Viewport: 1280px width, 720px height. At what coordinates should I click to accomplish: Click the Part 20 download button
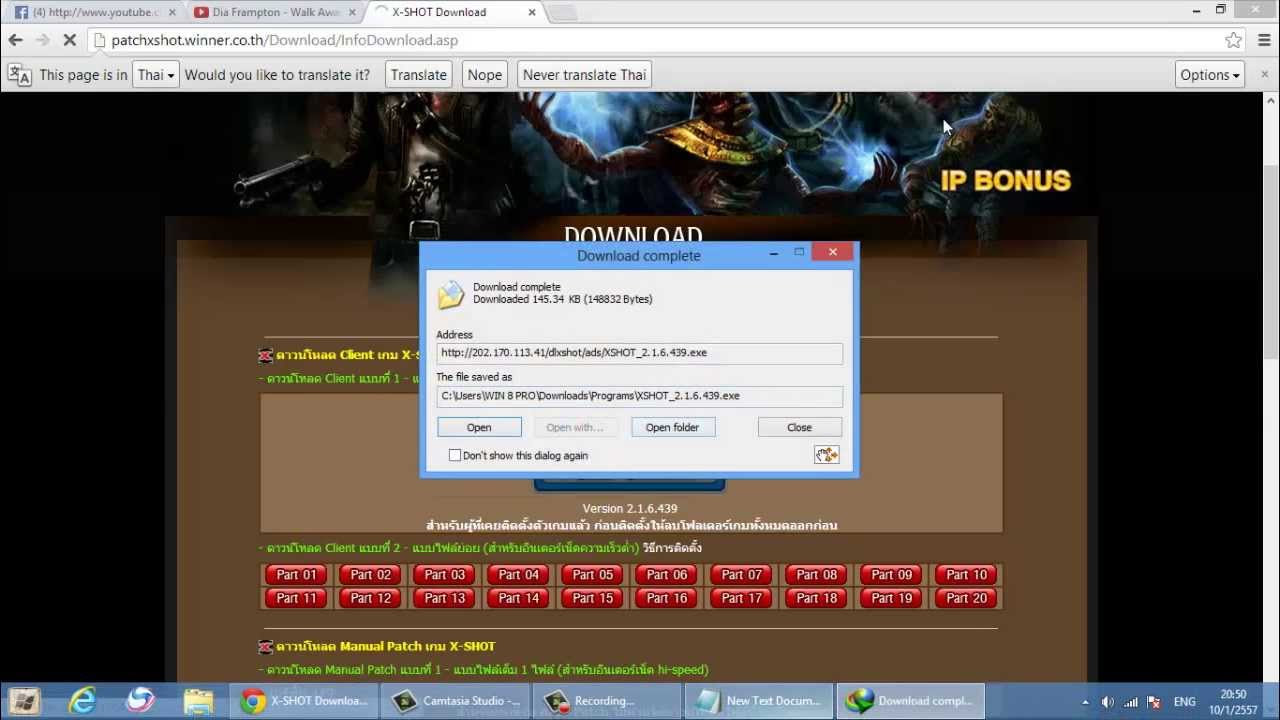click(x=966, y=598)
